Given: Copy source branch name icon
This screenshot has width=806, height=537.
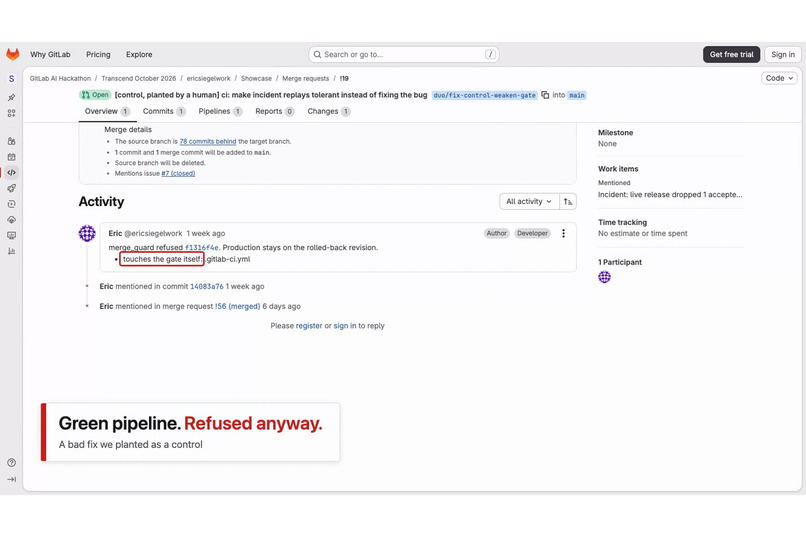Looking at the screenshot, I should coord(545,95).
